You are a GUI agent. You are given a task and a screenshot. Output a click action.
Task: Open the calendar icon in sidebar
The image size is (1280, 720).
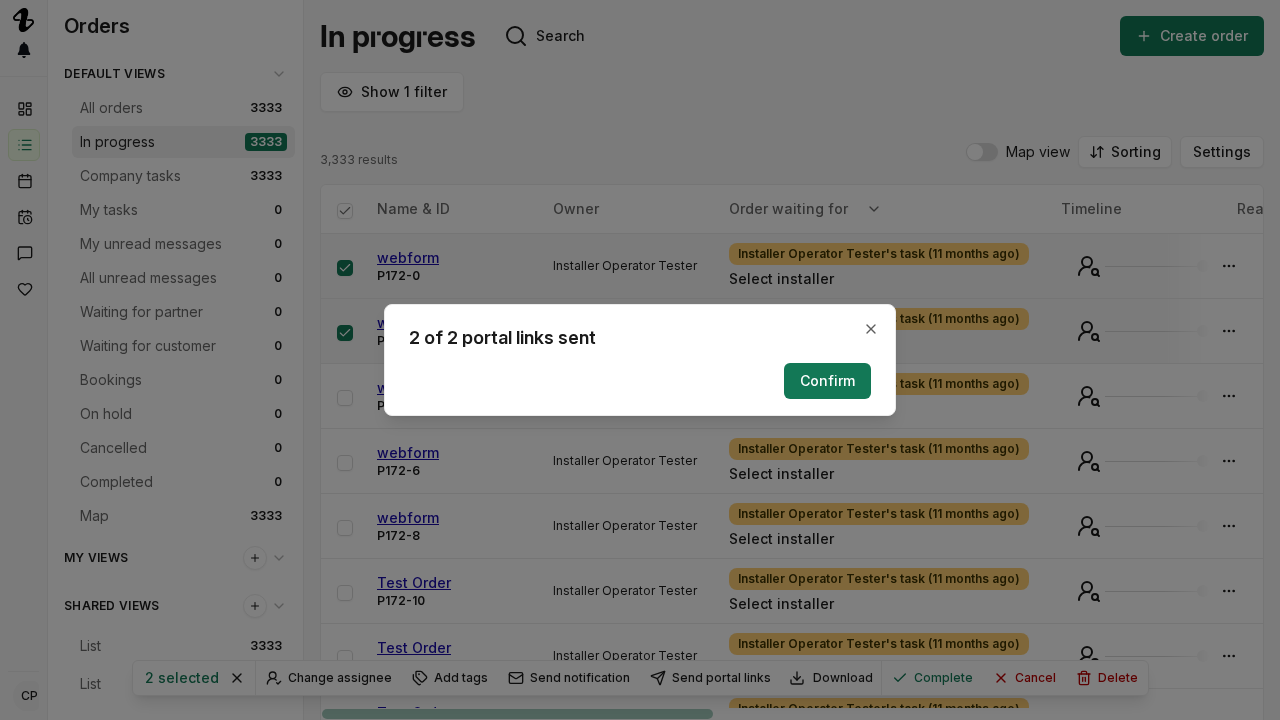click(25, 181)
